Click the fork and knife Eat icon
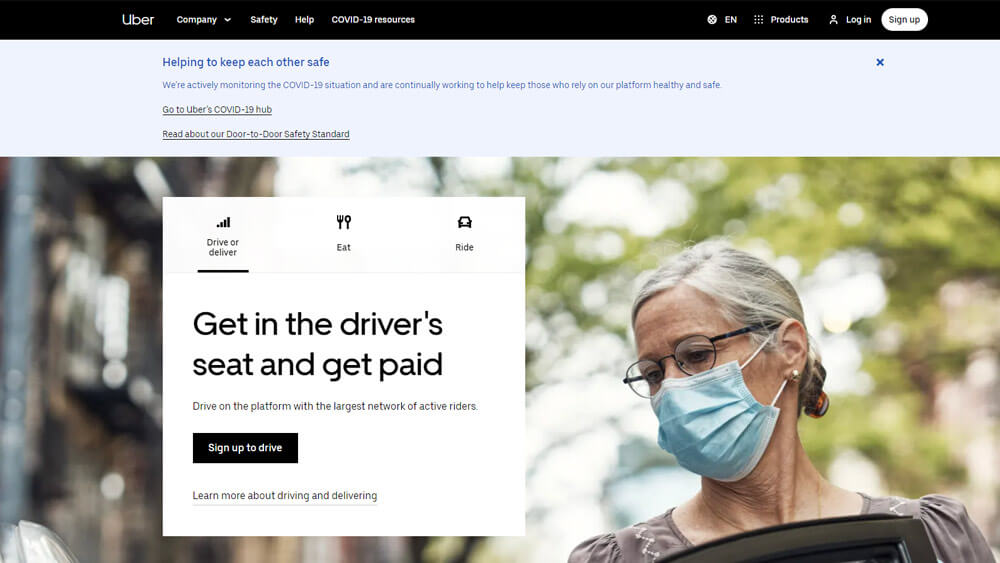 tap(344, 222)
